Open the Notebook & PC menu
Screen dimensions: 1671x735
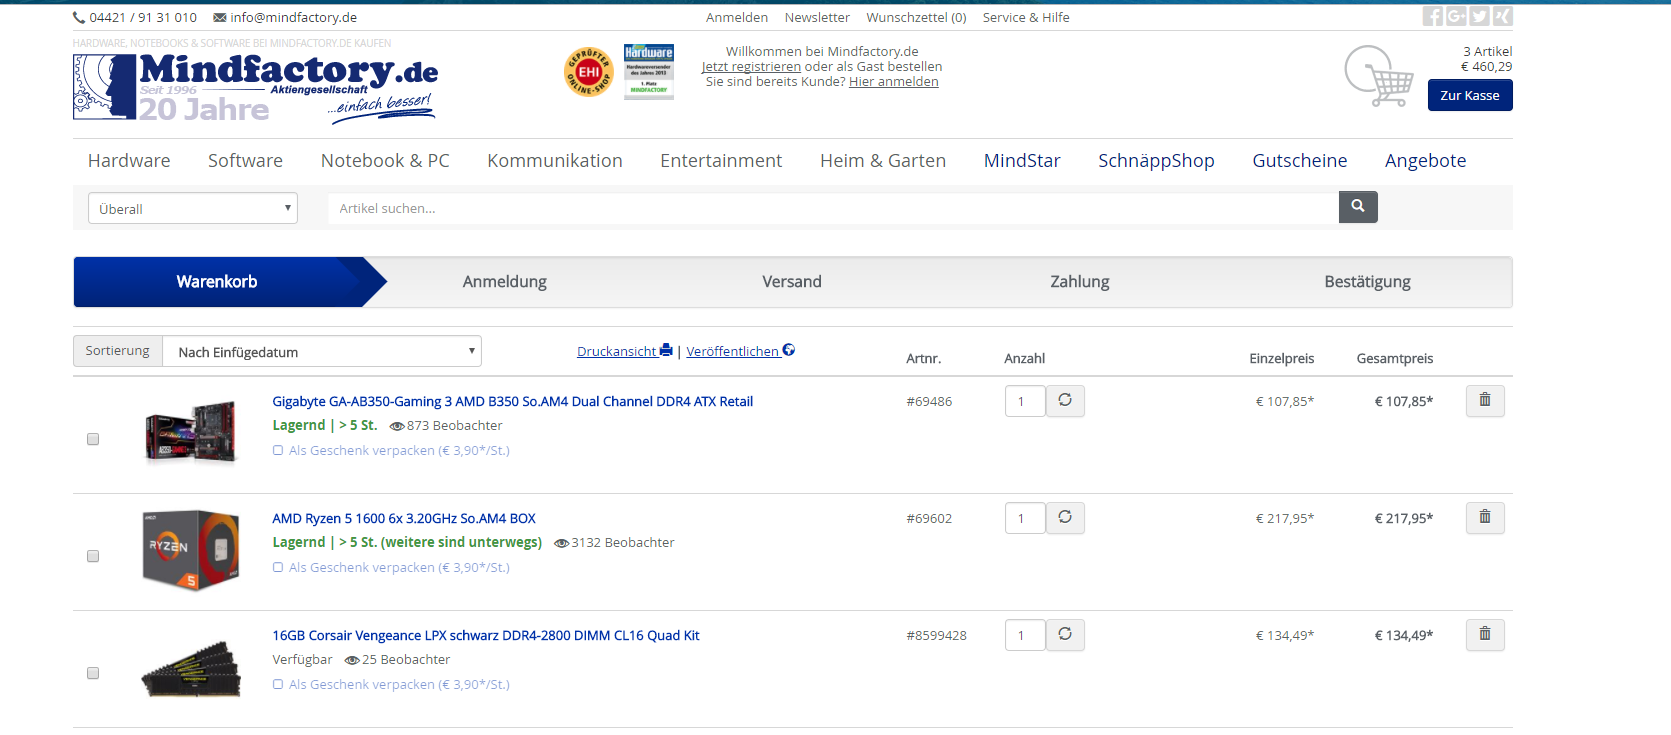point(385,160)
